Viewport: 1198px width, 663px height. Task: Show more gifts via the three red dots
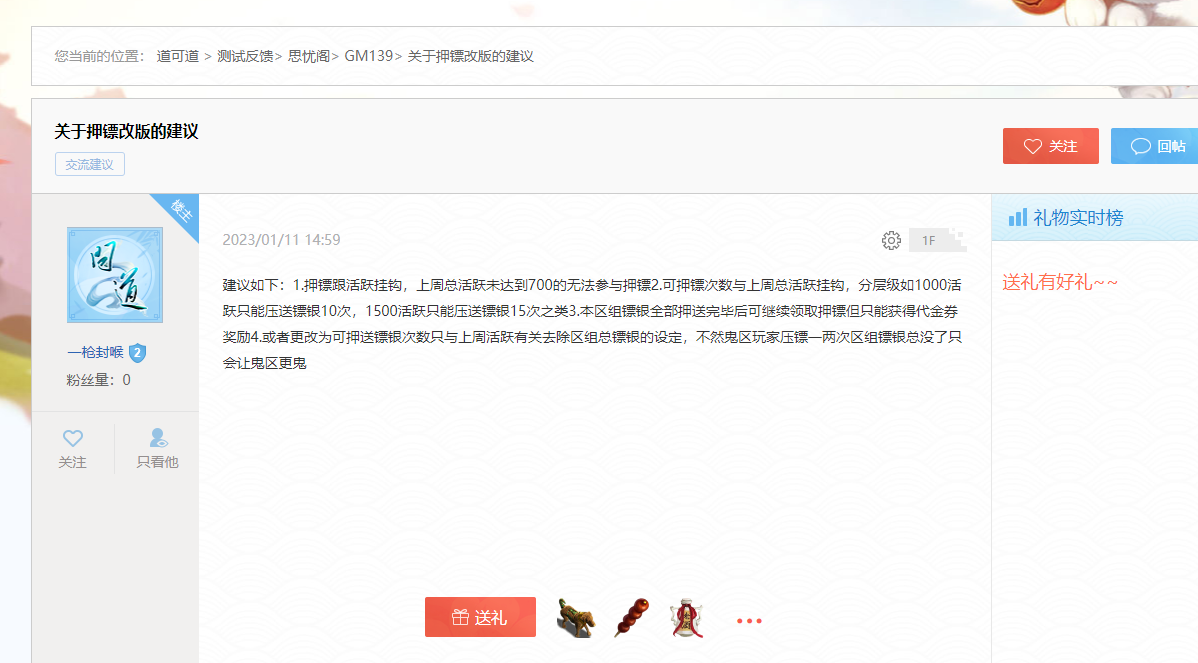pyautogui.click(x=749, y=620)
